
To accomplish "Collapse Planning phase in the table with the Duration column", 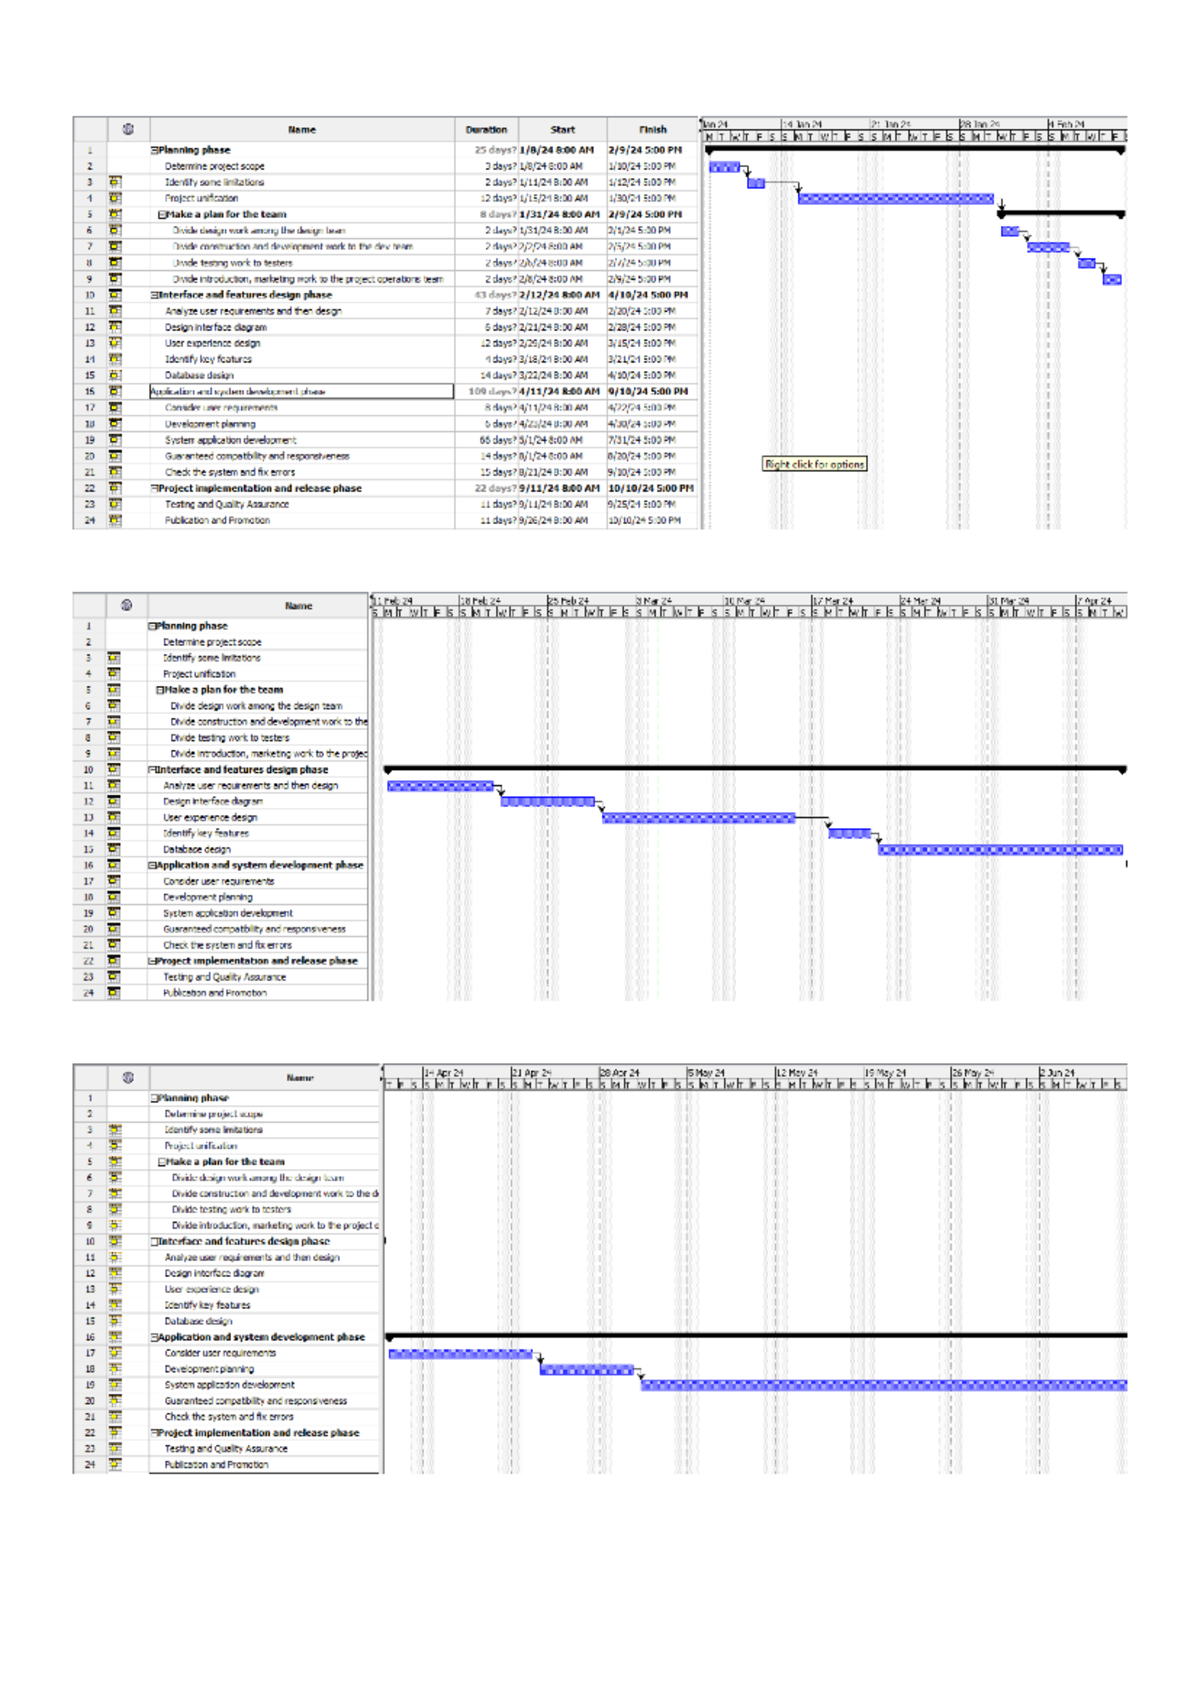I will point(154,150).
